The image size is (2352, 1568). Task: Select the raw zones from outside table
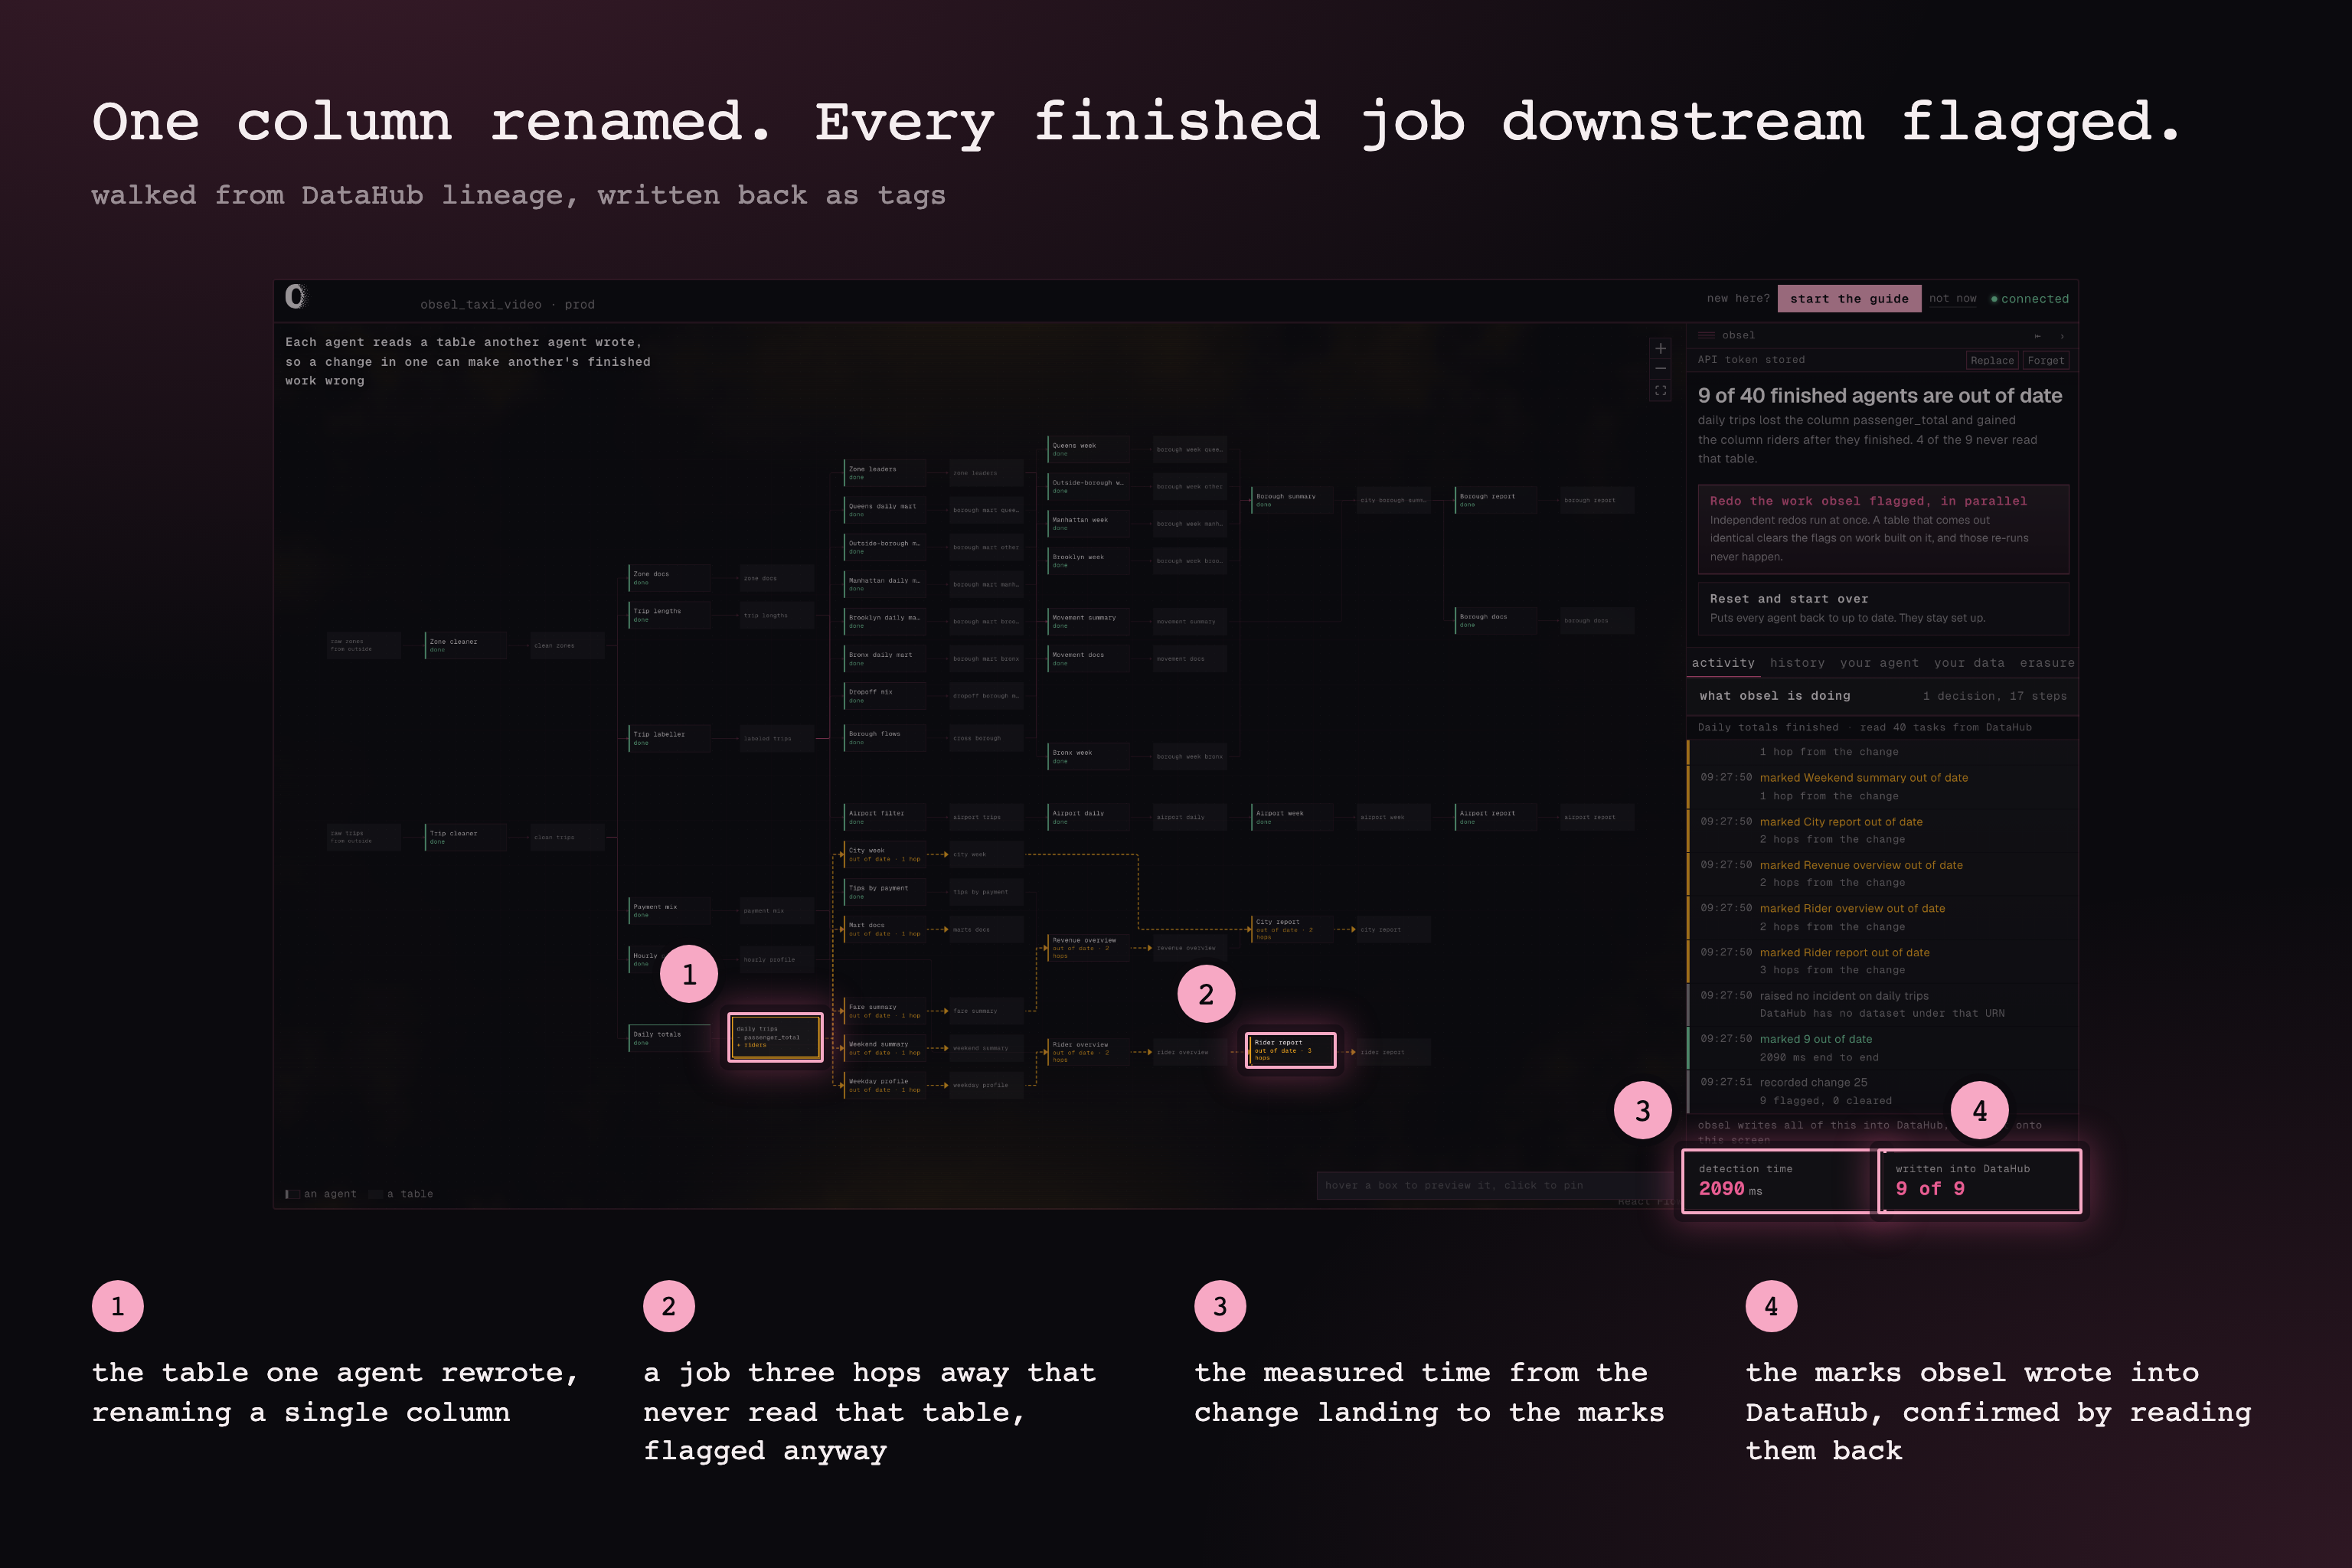pyautogui.click(x=363, y=645)
